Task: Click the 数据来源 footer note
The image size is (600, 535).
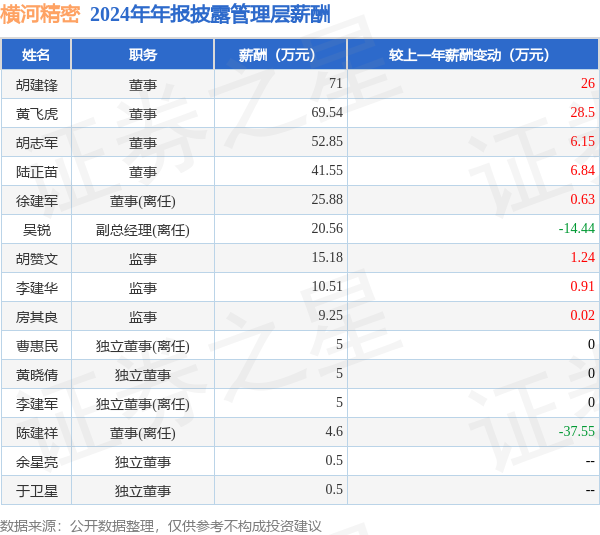Action: click(161, 526)
